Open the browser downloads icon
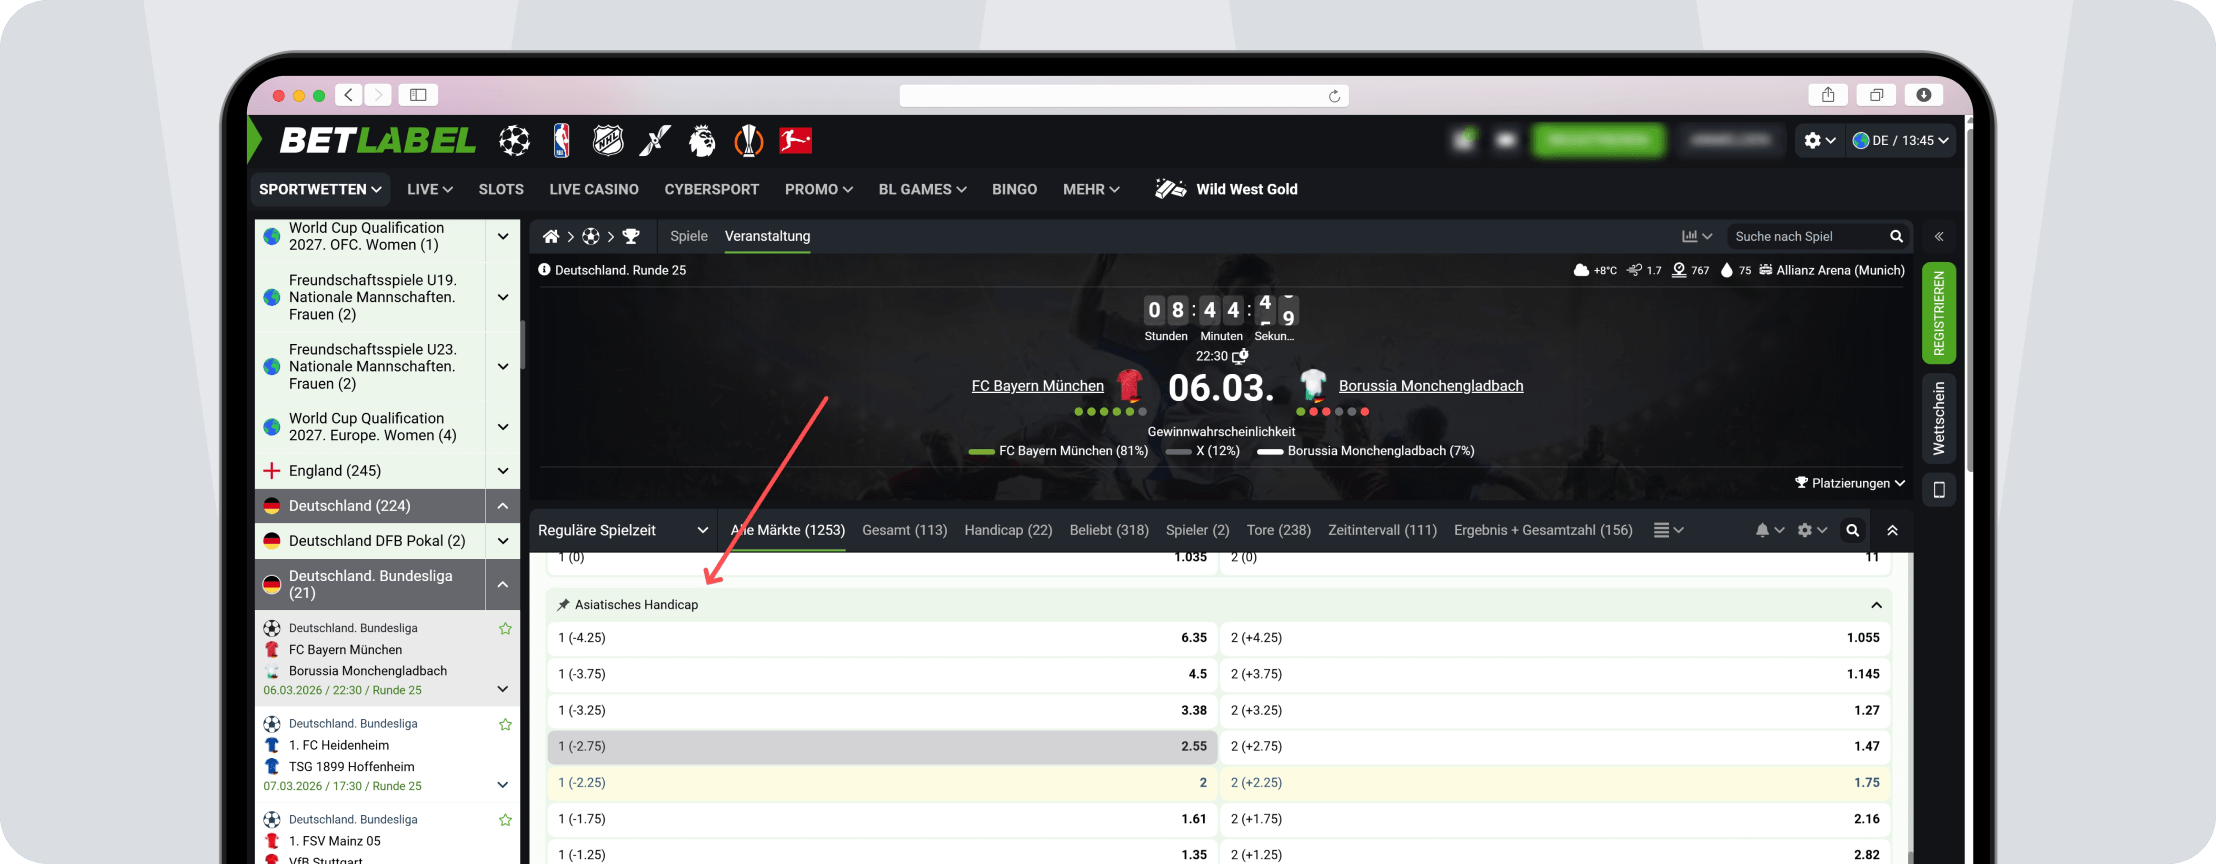Screen dimensions: 2216x864 (x=1924, y=95)
